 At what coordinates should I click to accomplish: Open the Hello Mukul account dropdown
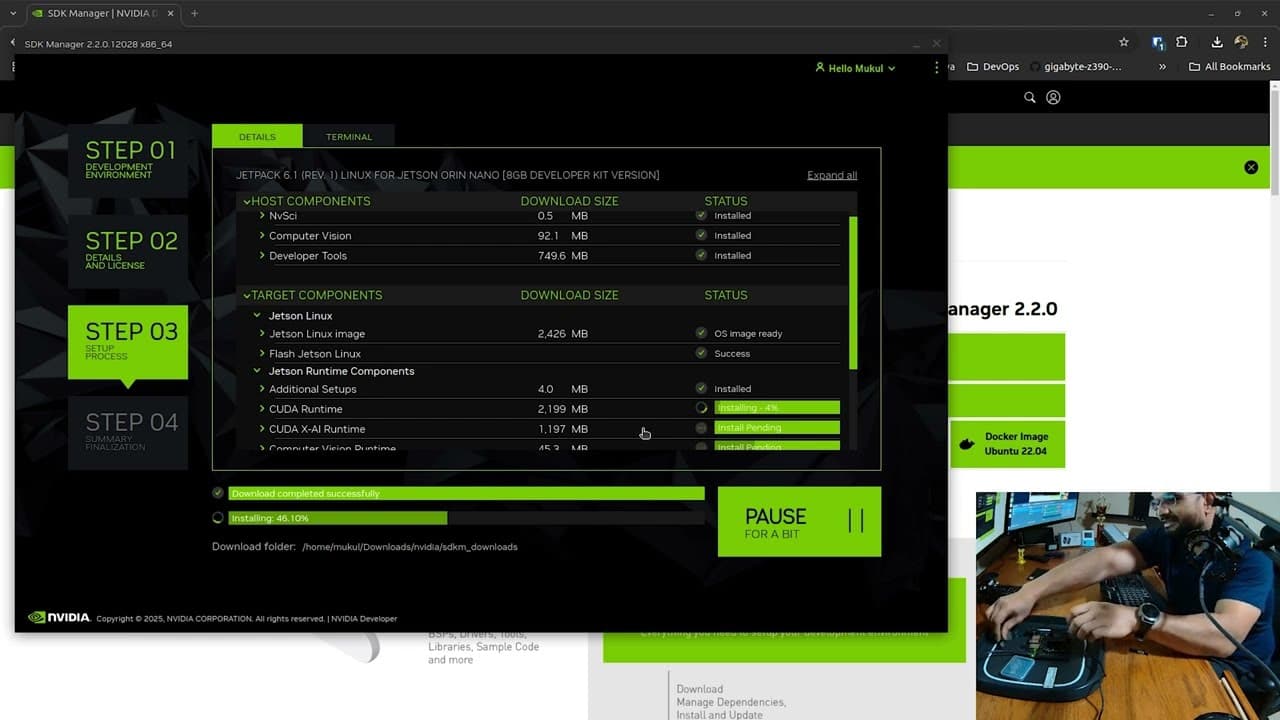(x=855, y=68)
